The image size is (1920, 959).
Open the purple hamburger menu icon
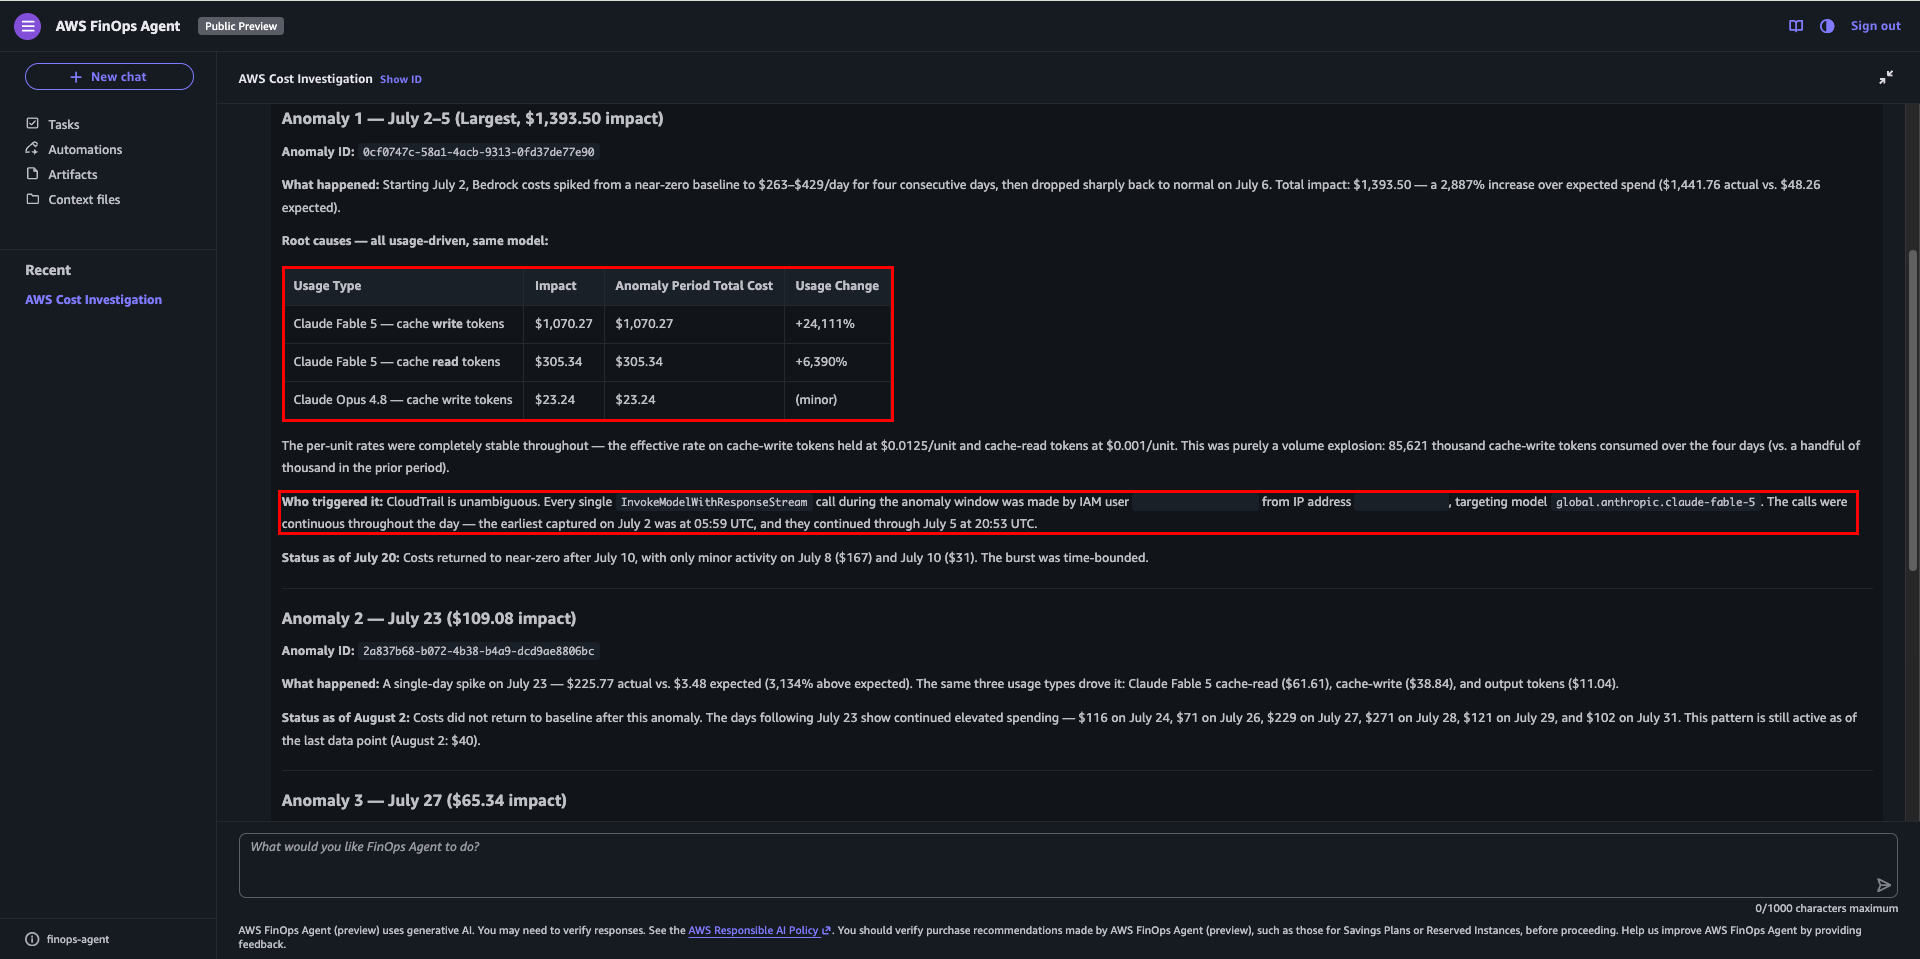[28, 26]
